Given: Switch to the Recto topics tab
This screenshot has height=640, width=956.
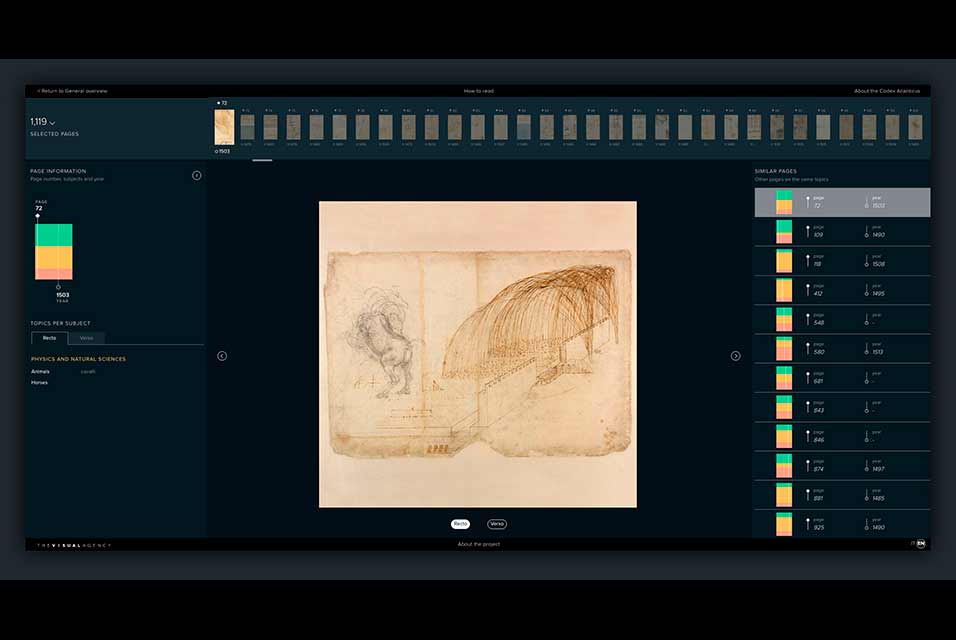Looking at the screenshot, I should pyautogui.click(x=49, y=338).
